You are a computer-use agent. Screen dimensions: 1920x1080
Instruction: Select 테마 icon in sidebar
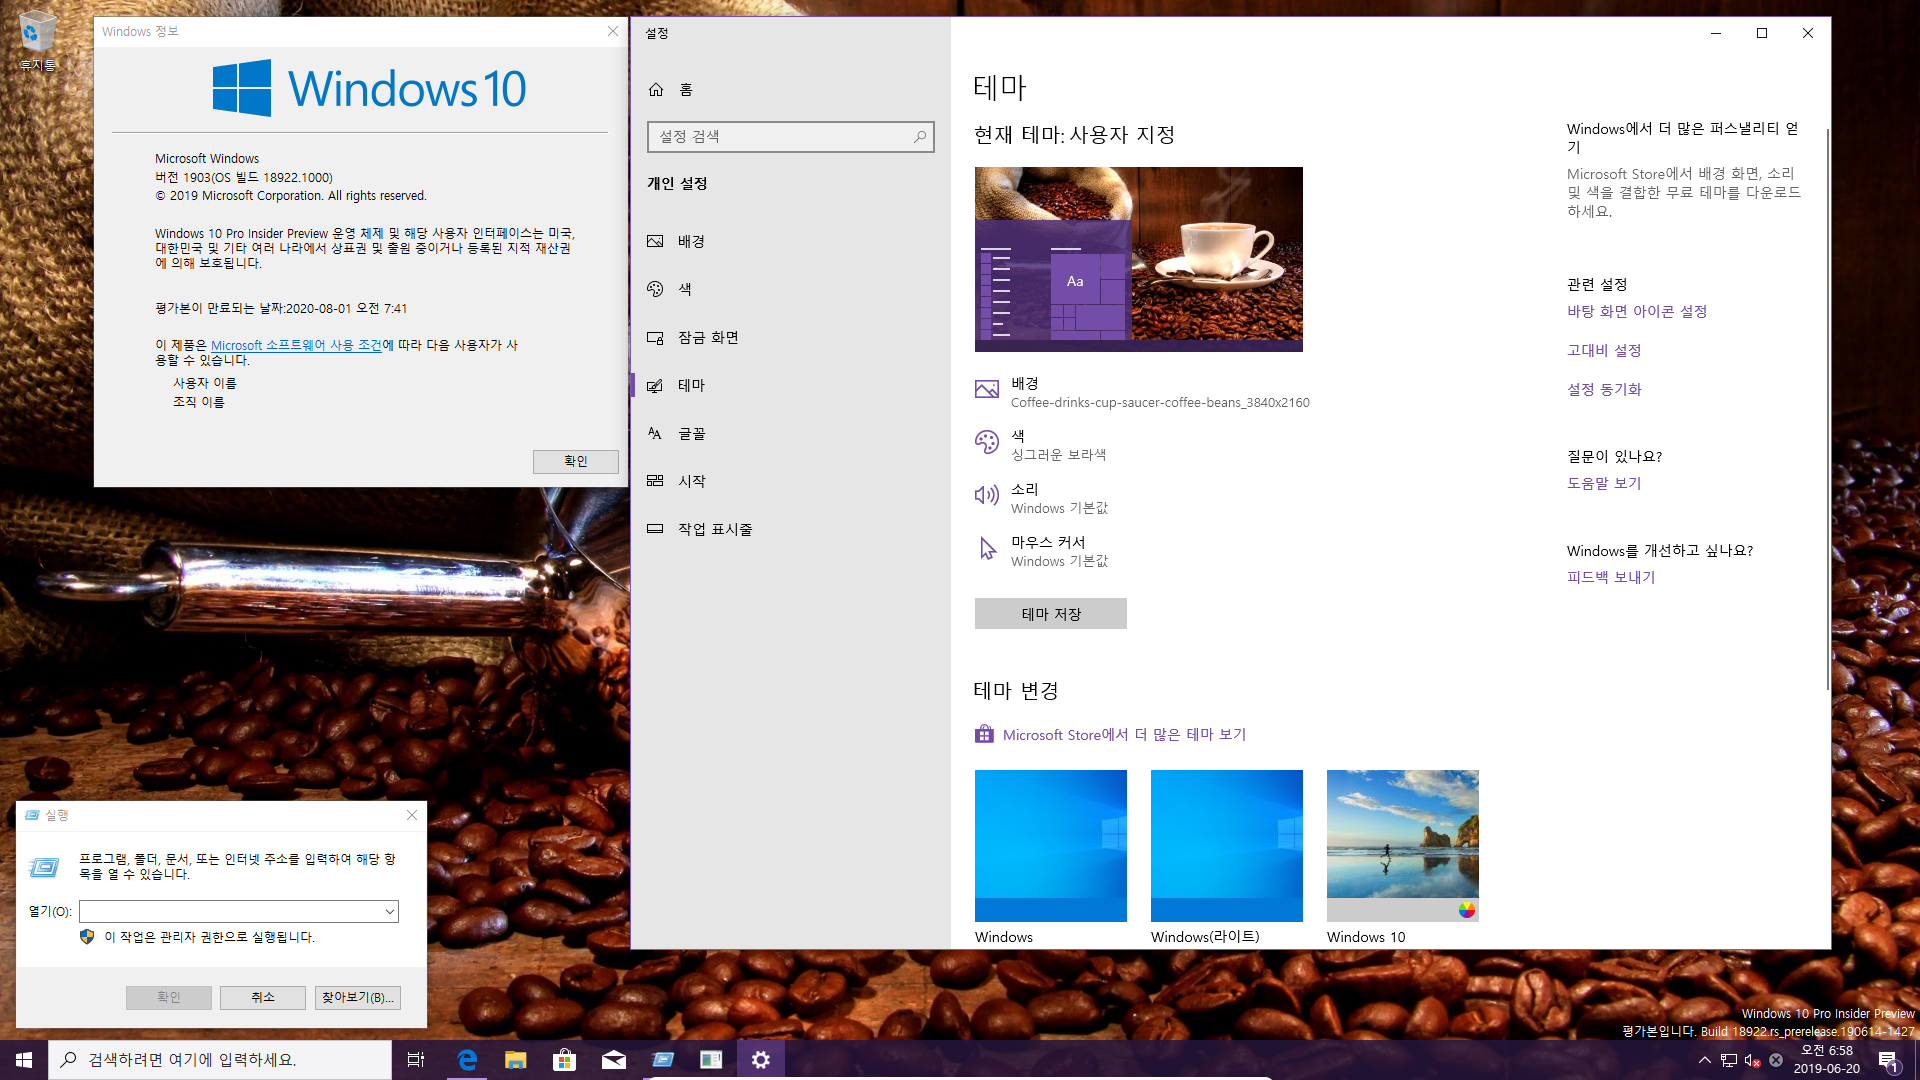click(x=655, y=386)
